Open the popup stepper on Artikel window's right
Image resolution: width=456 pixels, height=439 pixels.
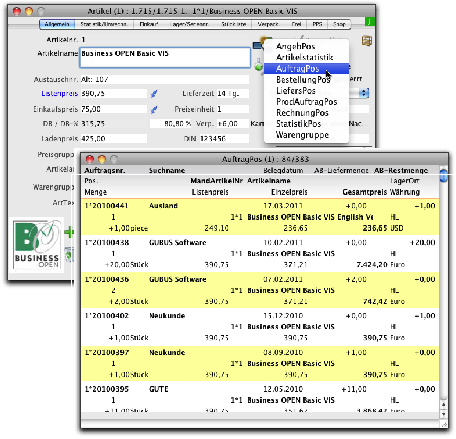coord(364,93)
